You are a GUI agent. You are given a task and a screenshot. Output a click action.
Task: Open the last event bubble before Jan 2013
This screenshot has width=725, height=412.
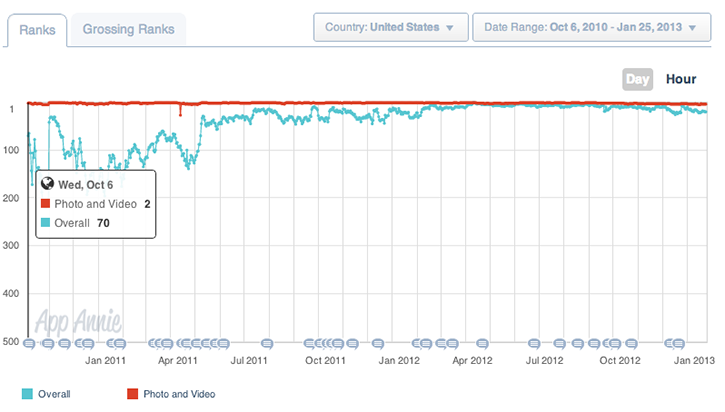coord(678,344)
